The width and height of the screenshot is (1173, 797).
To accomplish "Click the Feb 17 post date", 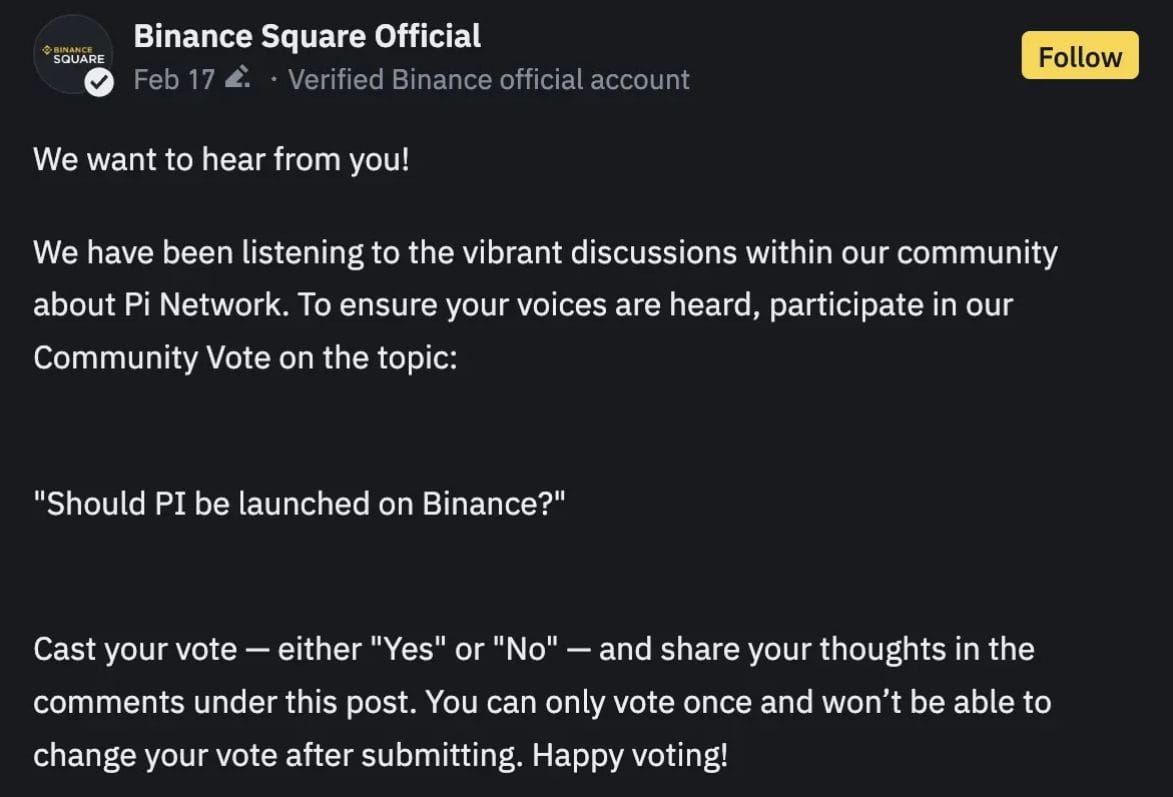I will (x=174, y=79).
